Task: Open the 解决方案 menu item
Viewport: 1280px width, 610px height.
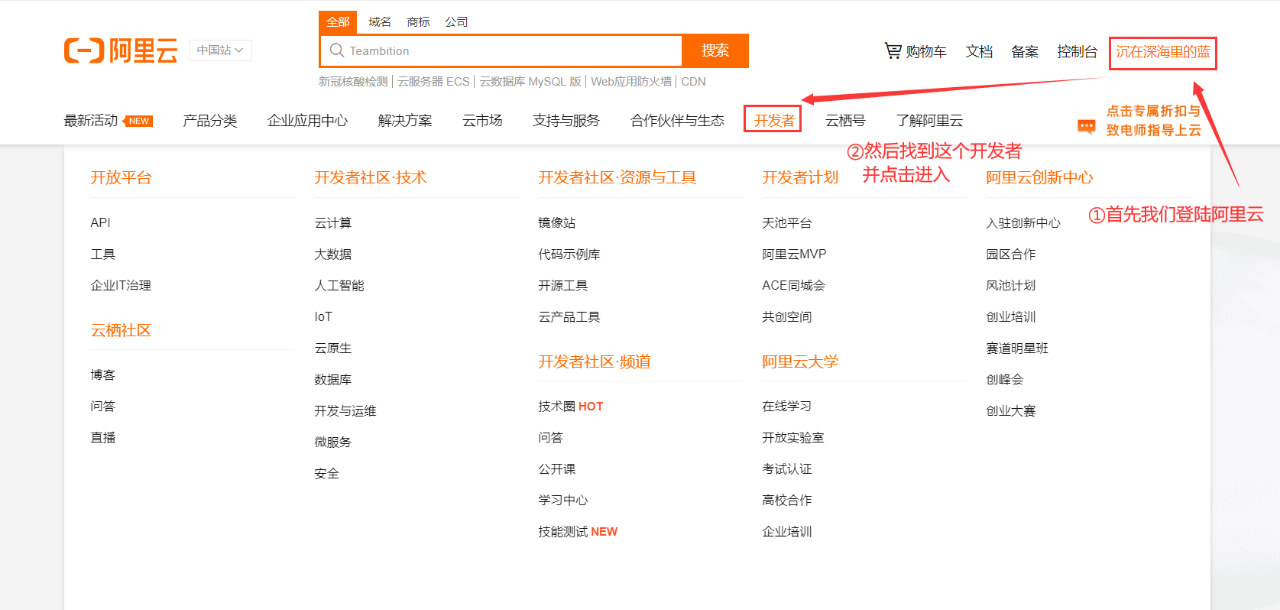Action: coord(405,121)
